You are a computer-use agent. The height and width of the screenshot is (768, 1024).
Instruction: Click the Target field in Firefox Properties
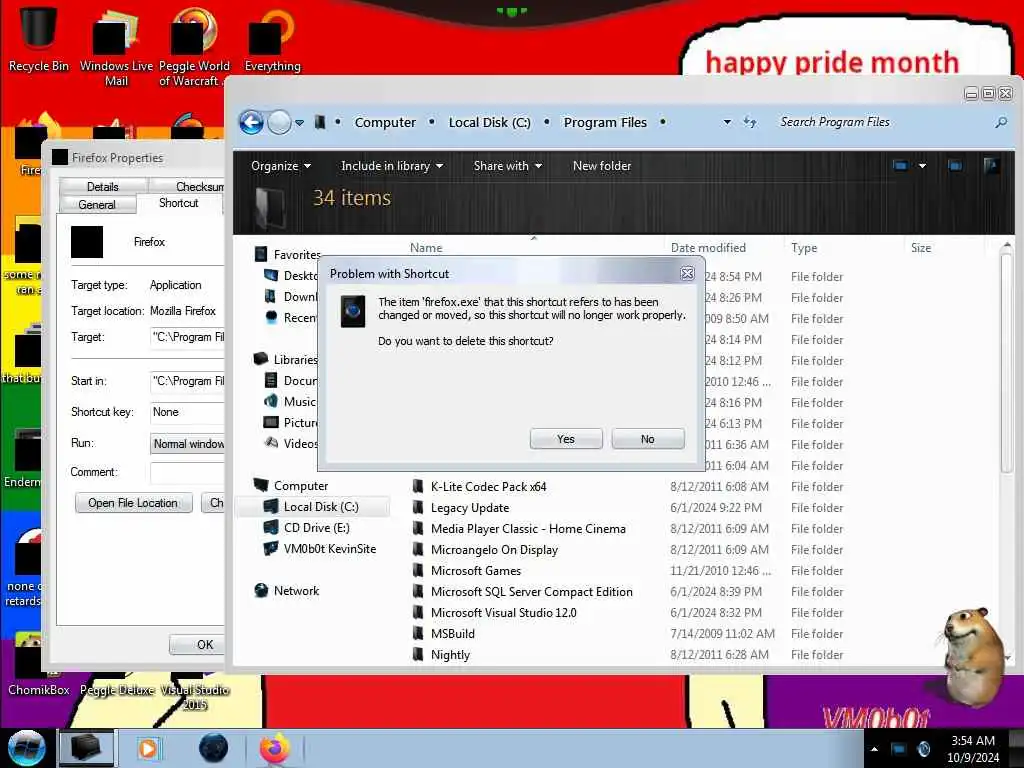click(187, 337)
